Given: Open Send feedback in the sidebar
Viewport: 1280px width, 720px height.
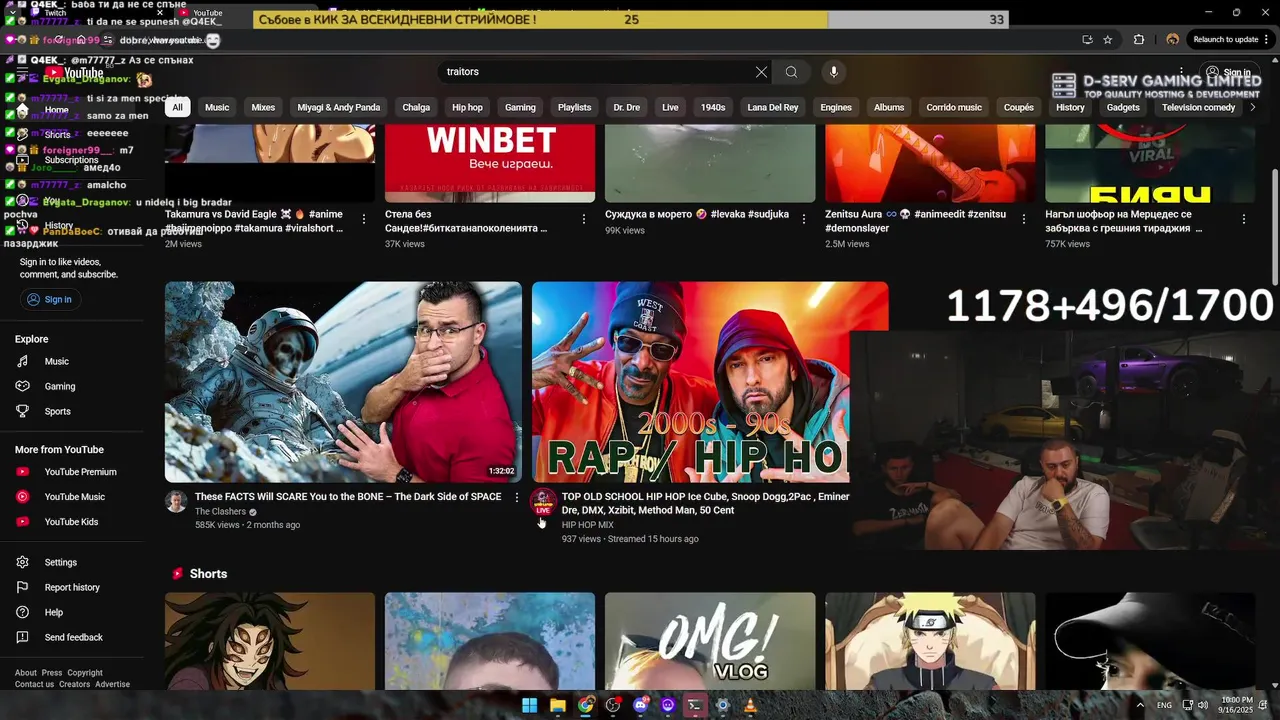Looking at the screenshot, I should click(73, 637).
